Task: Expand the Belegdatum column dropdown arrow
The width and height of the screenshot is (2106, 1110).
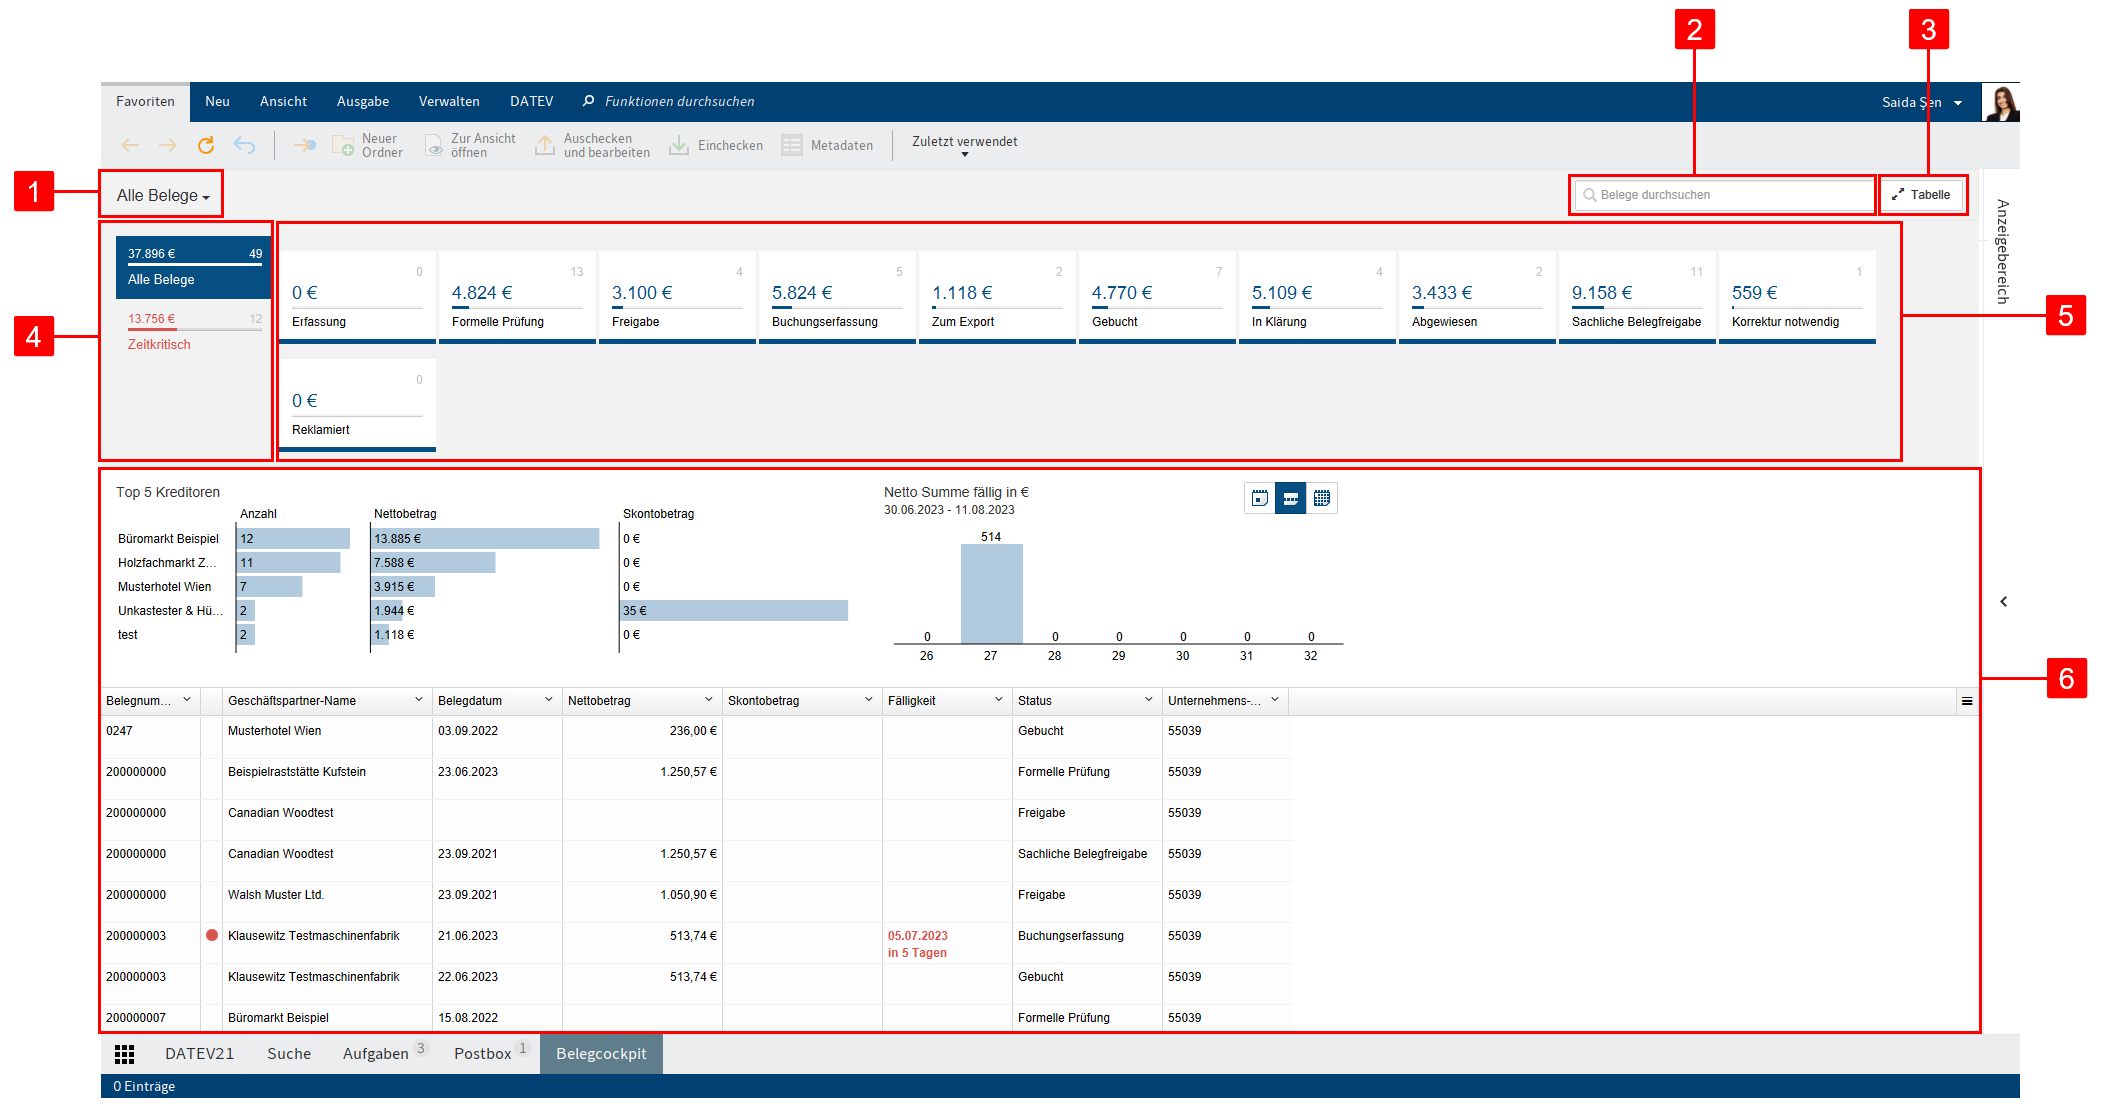Action: [x=549, y=700]
